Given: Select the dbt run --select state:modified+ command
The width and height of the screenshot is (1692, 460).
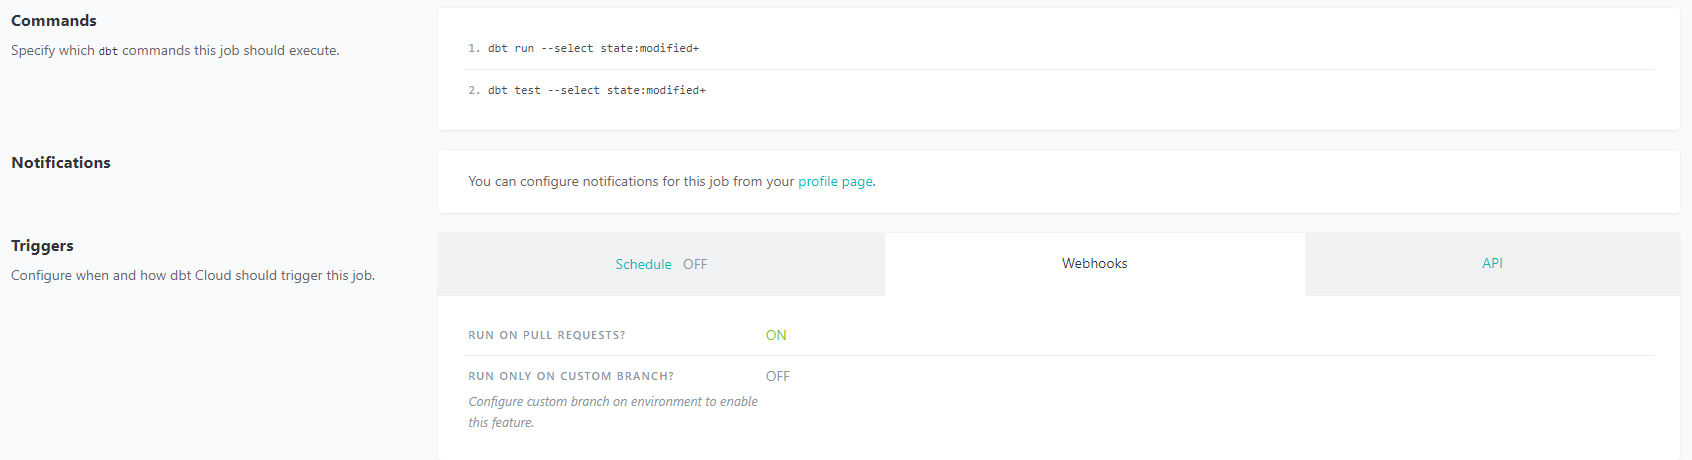Looking at the screenshot, I should click(593, 48).
